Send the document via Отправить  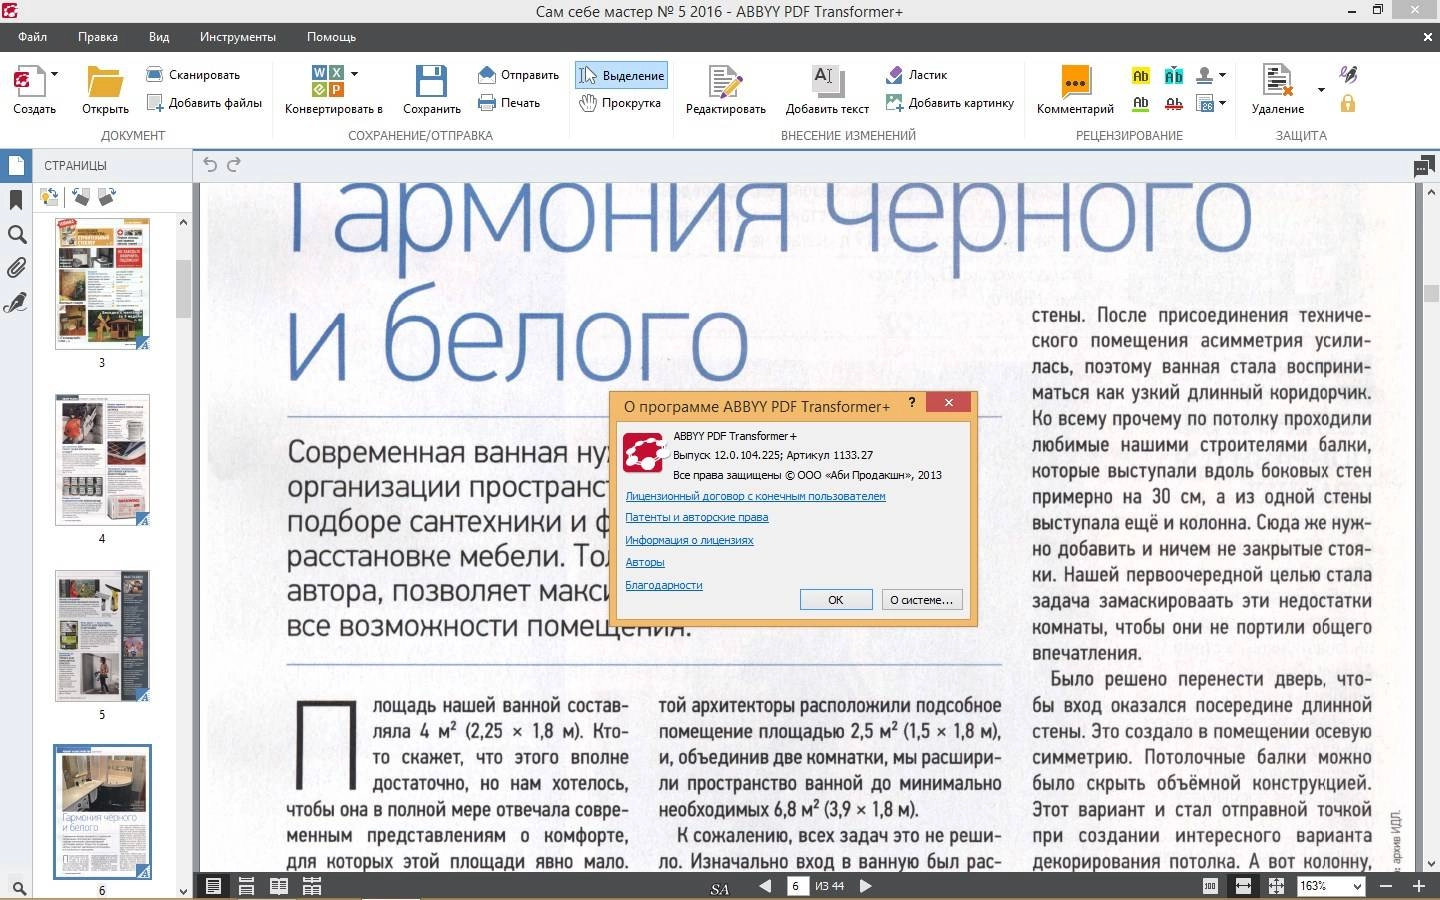pos(518,74)
